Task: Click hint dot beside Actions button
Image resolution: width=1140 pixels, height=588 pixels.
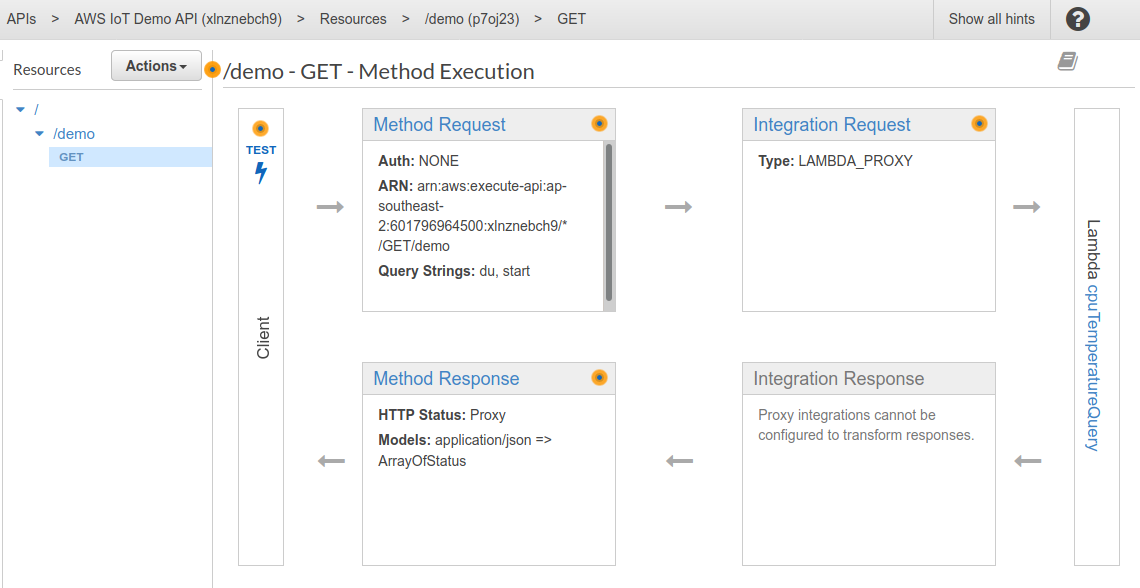Action: point(212,70)
